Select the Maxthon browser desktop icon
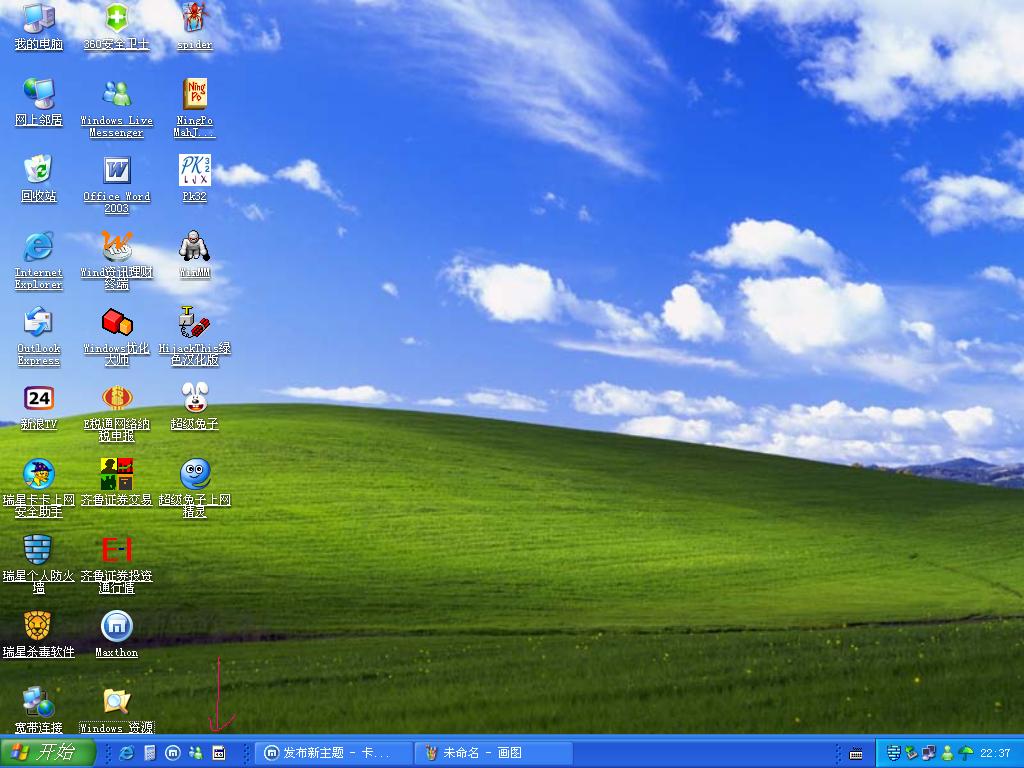Screen dimensions: 1024x768 [116, 626]
